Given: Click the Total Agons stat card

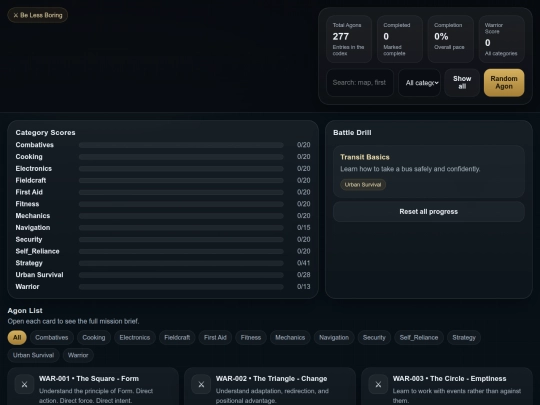Looking at the screenshot, I should 349,39.
